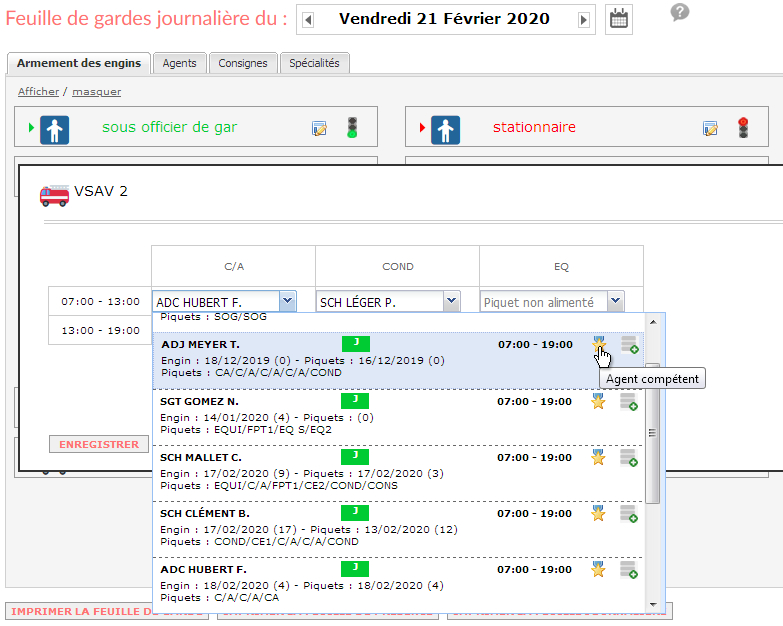
Task: Click person icon of stationnaire
Action: [445, 130]
